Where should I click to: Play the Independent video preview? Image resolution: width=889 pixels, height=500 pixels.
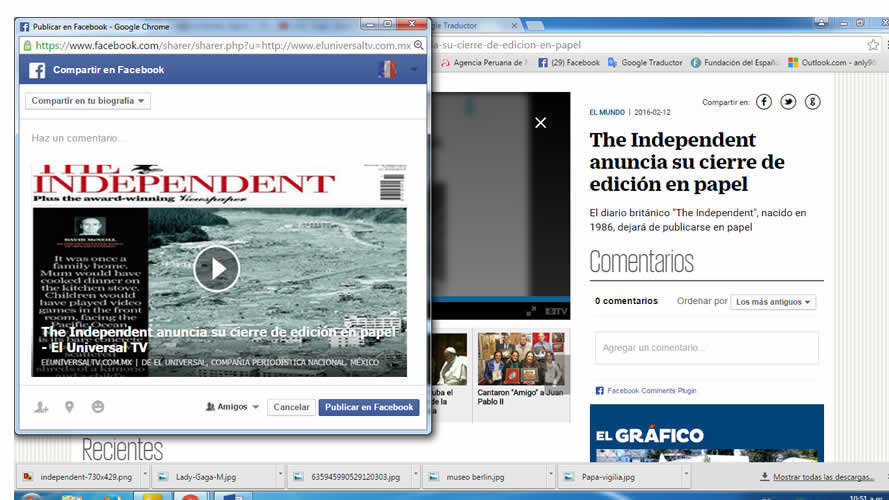coord(217,269)
